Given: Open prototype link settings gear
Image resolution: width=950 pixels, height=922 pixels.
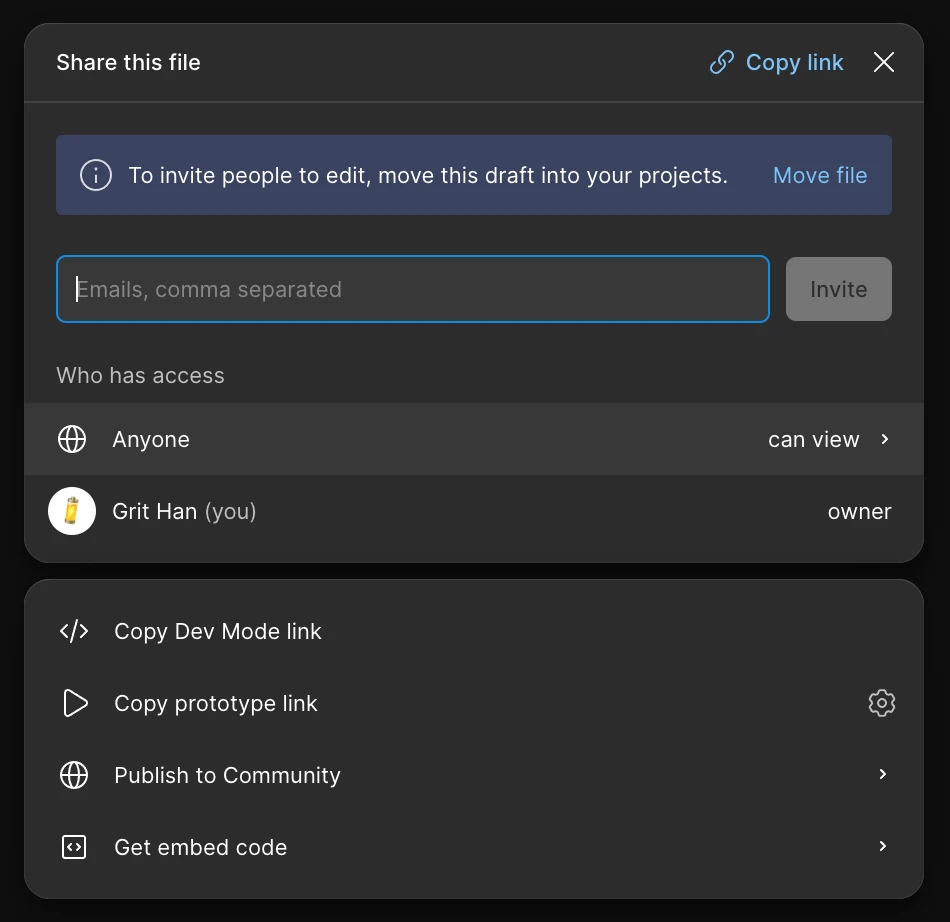Looking at the screenshot, I should pyautogui.click(x=881, y=704).
